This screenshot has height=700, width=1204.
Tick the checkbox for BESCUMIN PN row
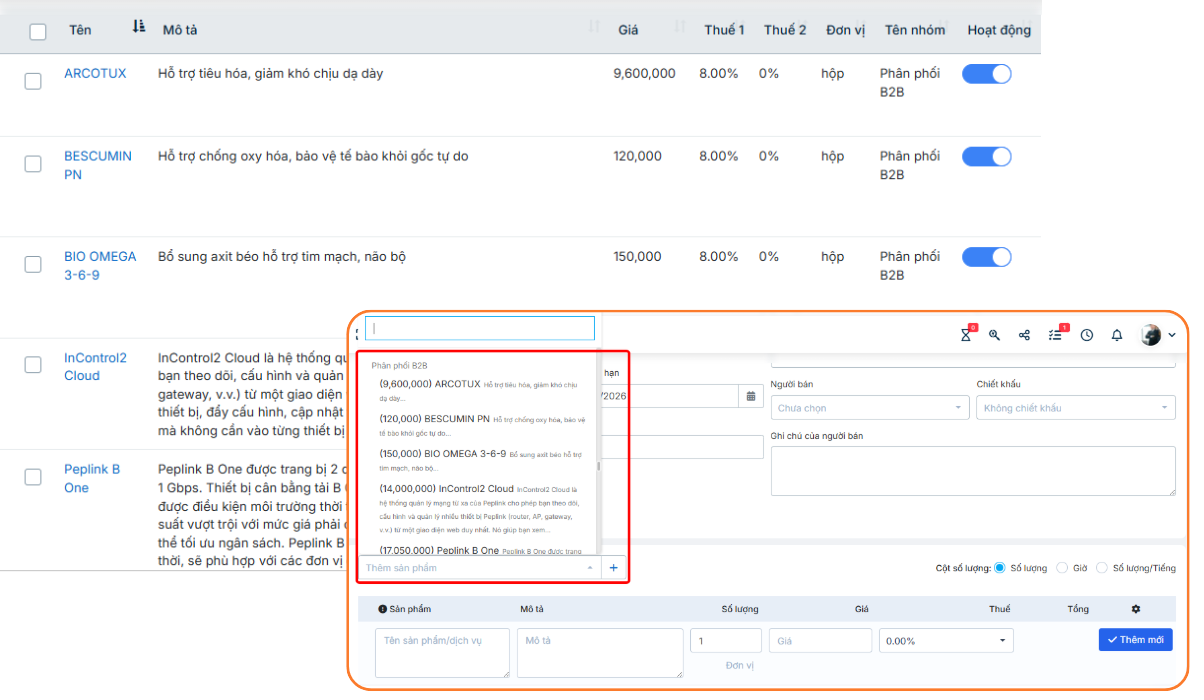[33, 164]
